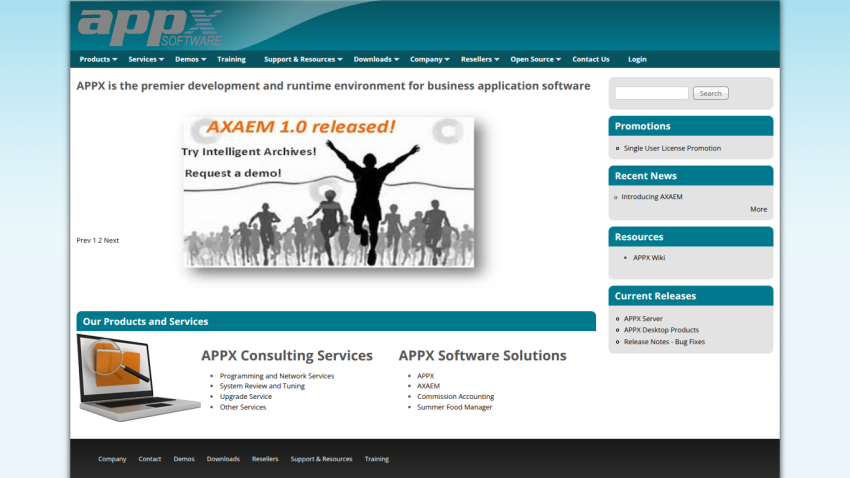Open Demos in the footer
The width and height of the screenshot is (850, 478).
click(x=184, y=458)
